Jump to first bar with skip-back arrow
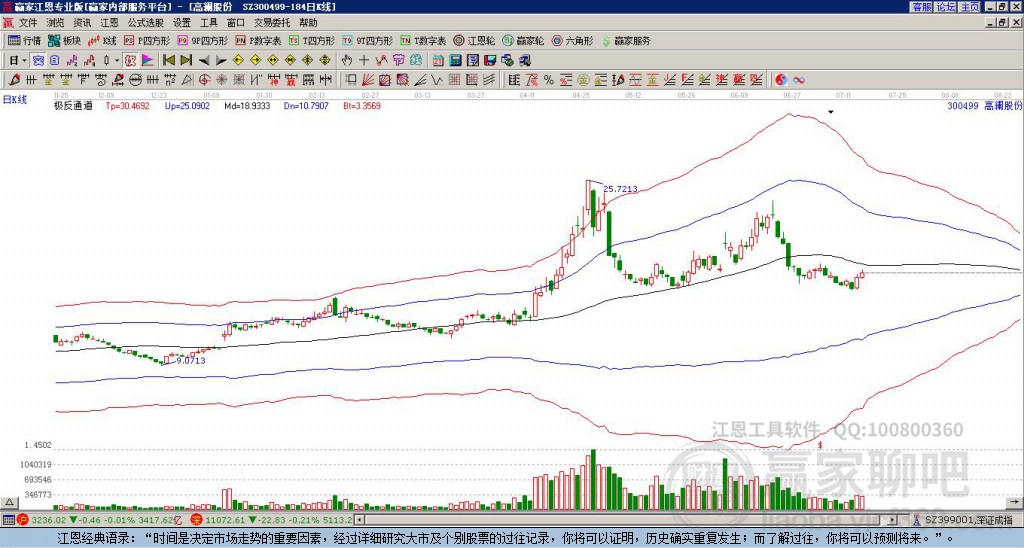Image resolution: width=1024 pixels, height=548 pixels. click(x=168, y=60)
